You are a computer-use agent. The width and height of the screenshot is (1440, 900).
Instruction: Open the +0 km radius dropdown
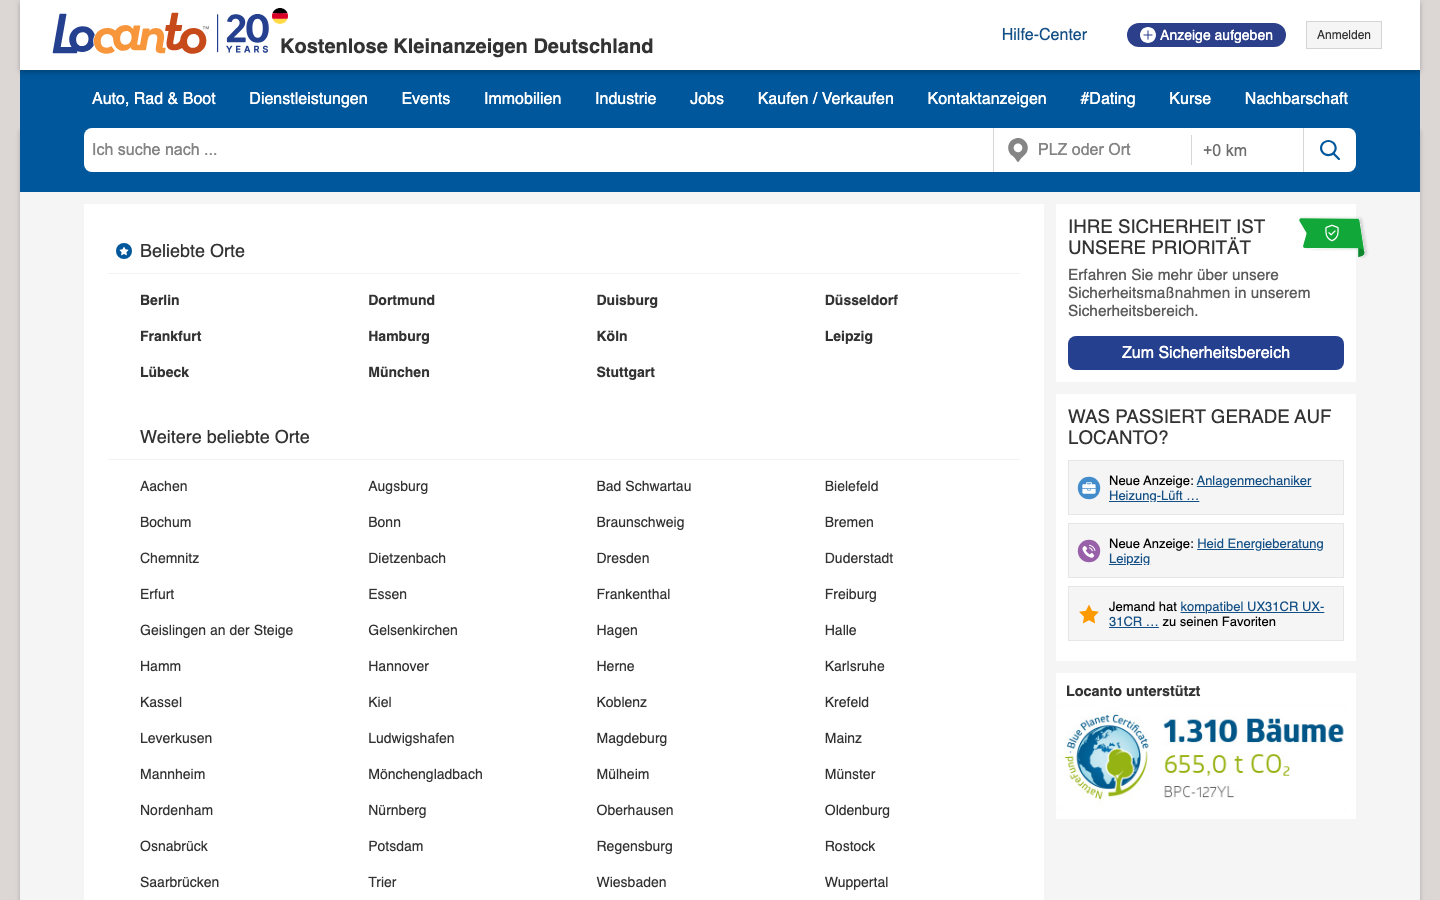pos(1247,150)
